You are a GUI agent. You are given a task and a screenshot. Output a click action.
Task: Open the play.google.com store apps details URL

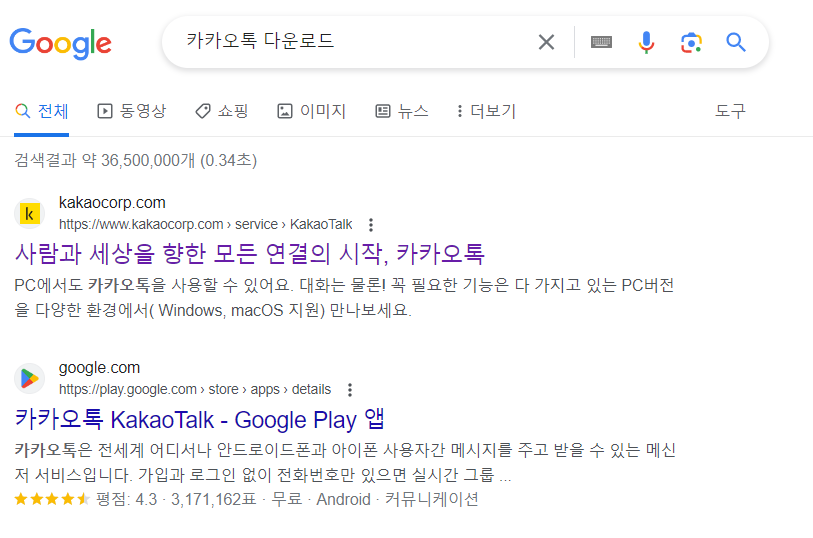tap(195, 389)
